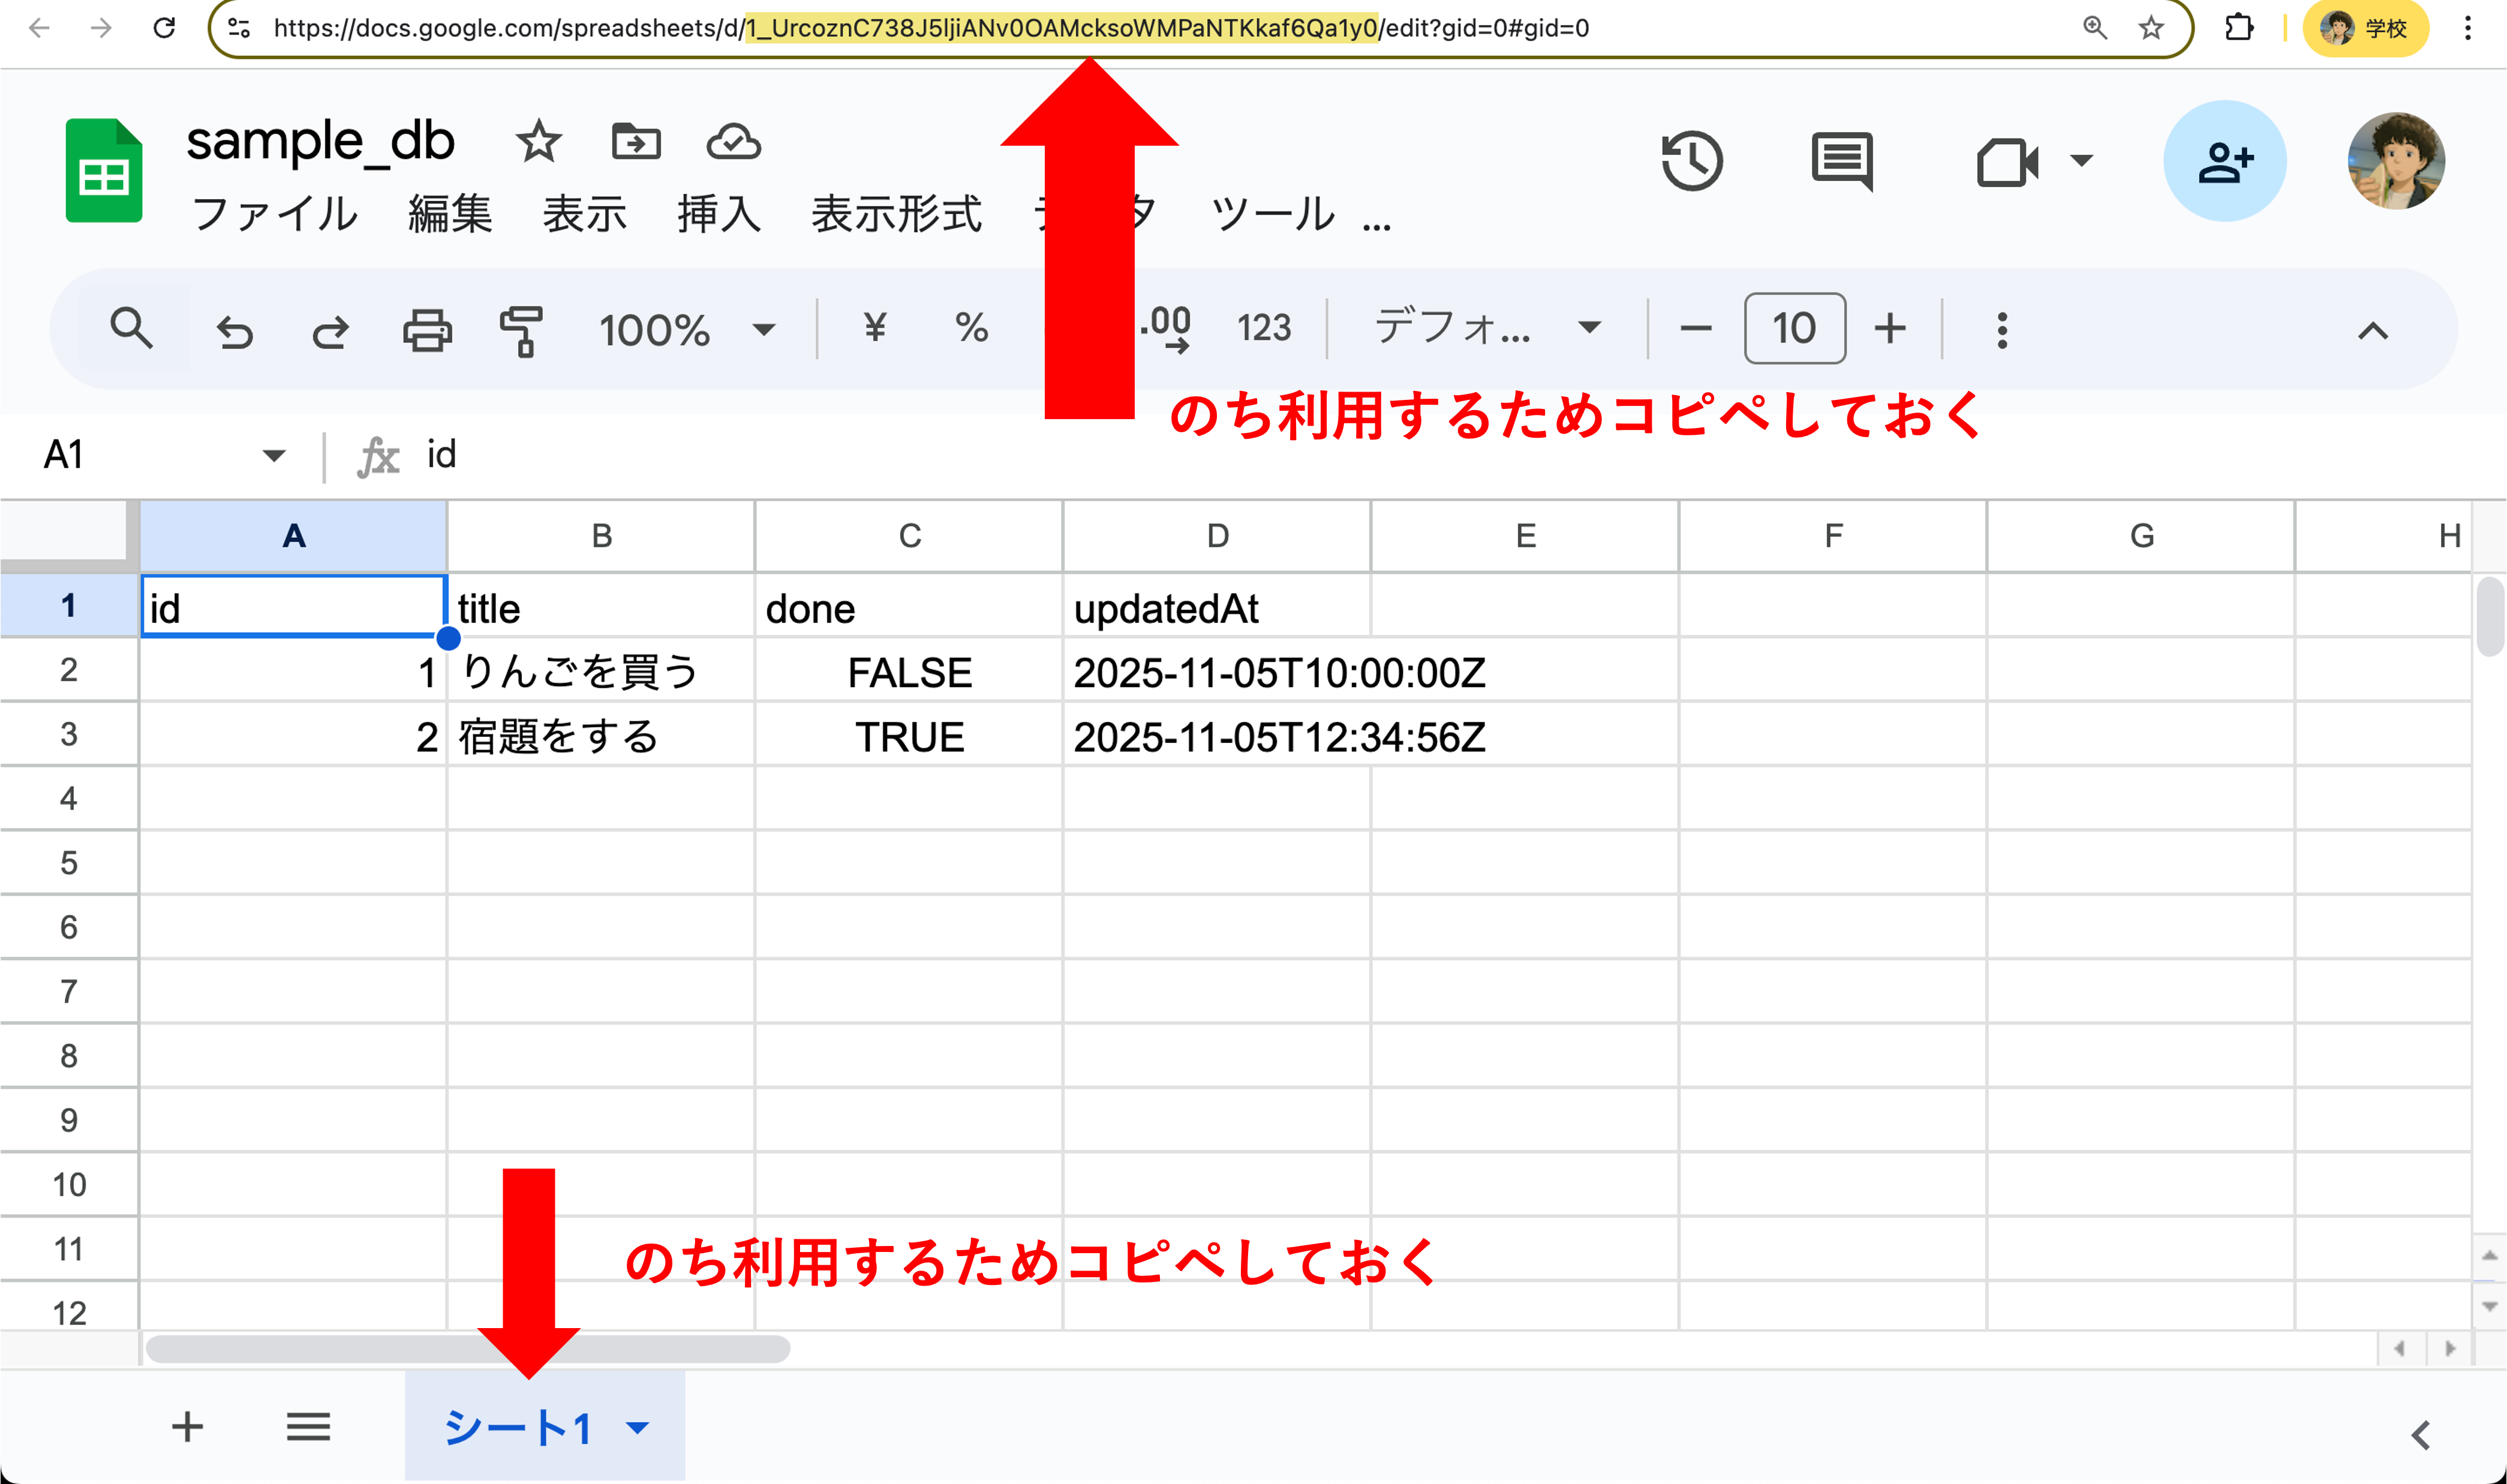Show the side panel chevron

[2420, 1435]
